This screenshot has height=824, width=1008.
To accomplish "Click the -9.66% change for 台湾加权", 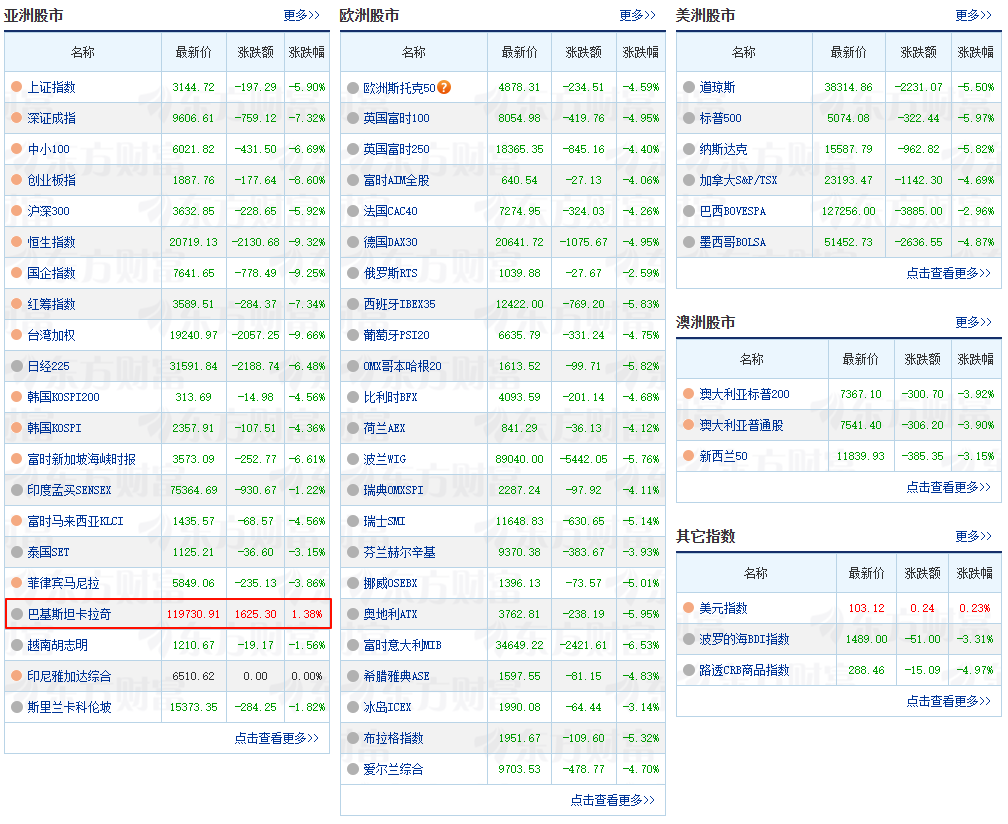I will click(x=307, y=336).
